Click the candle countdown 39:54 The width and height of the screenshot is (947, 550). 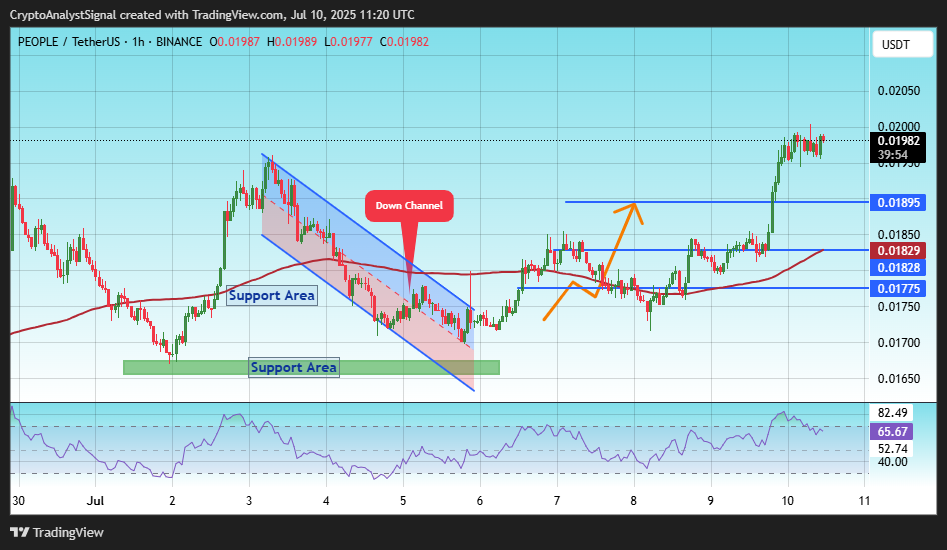pos(893,155)
